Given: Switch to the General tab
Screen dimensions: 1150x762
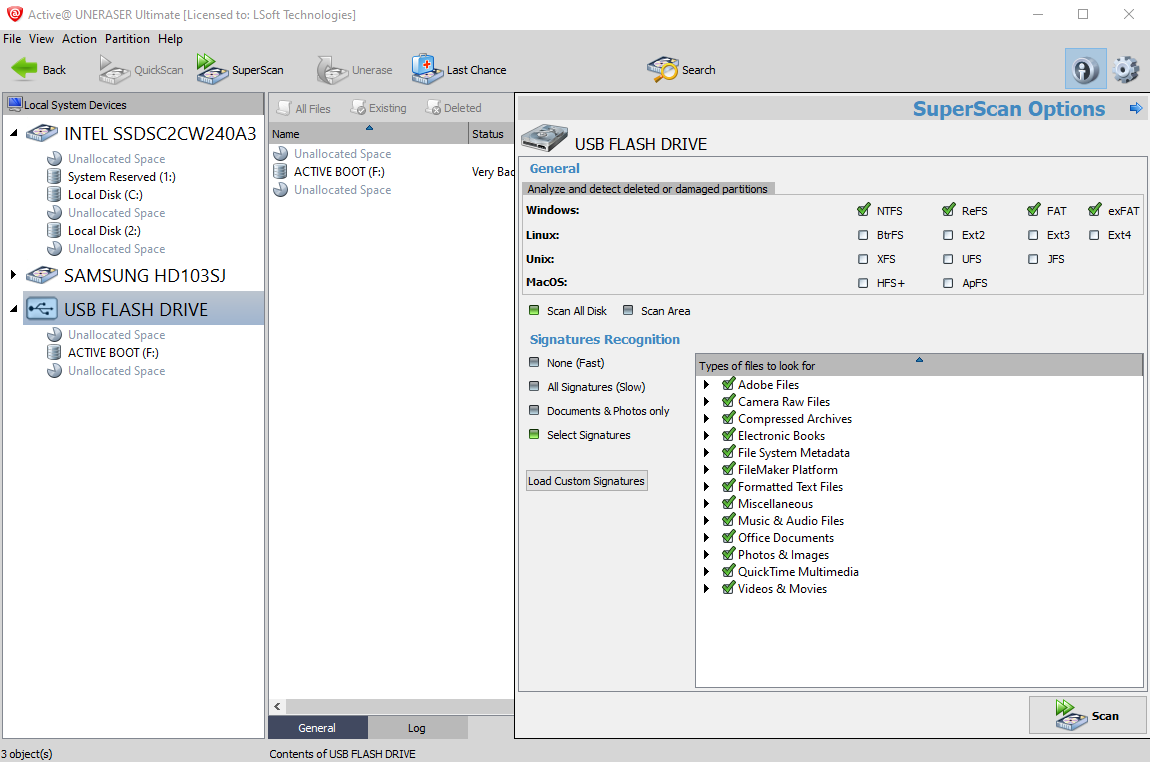Looking at the screenshot, I should [x=317, y=728].
